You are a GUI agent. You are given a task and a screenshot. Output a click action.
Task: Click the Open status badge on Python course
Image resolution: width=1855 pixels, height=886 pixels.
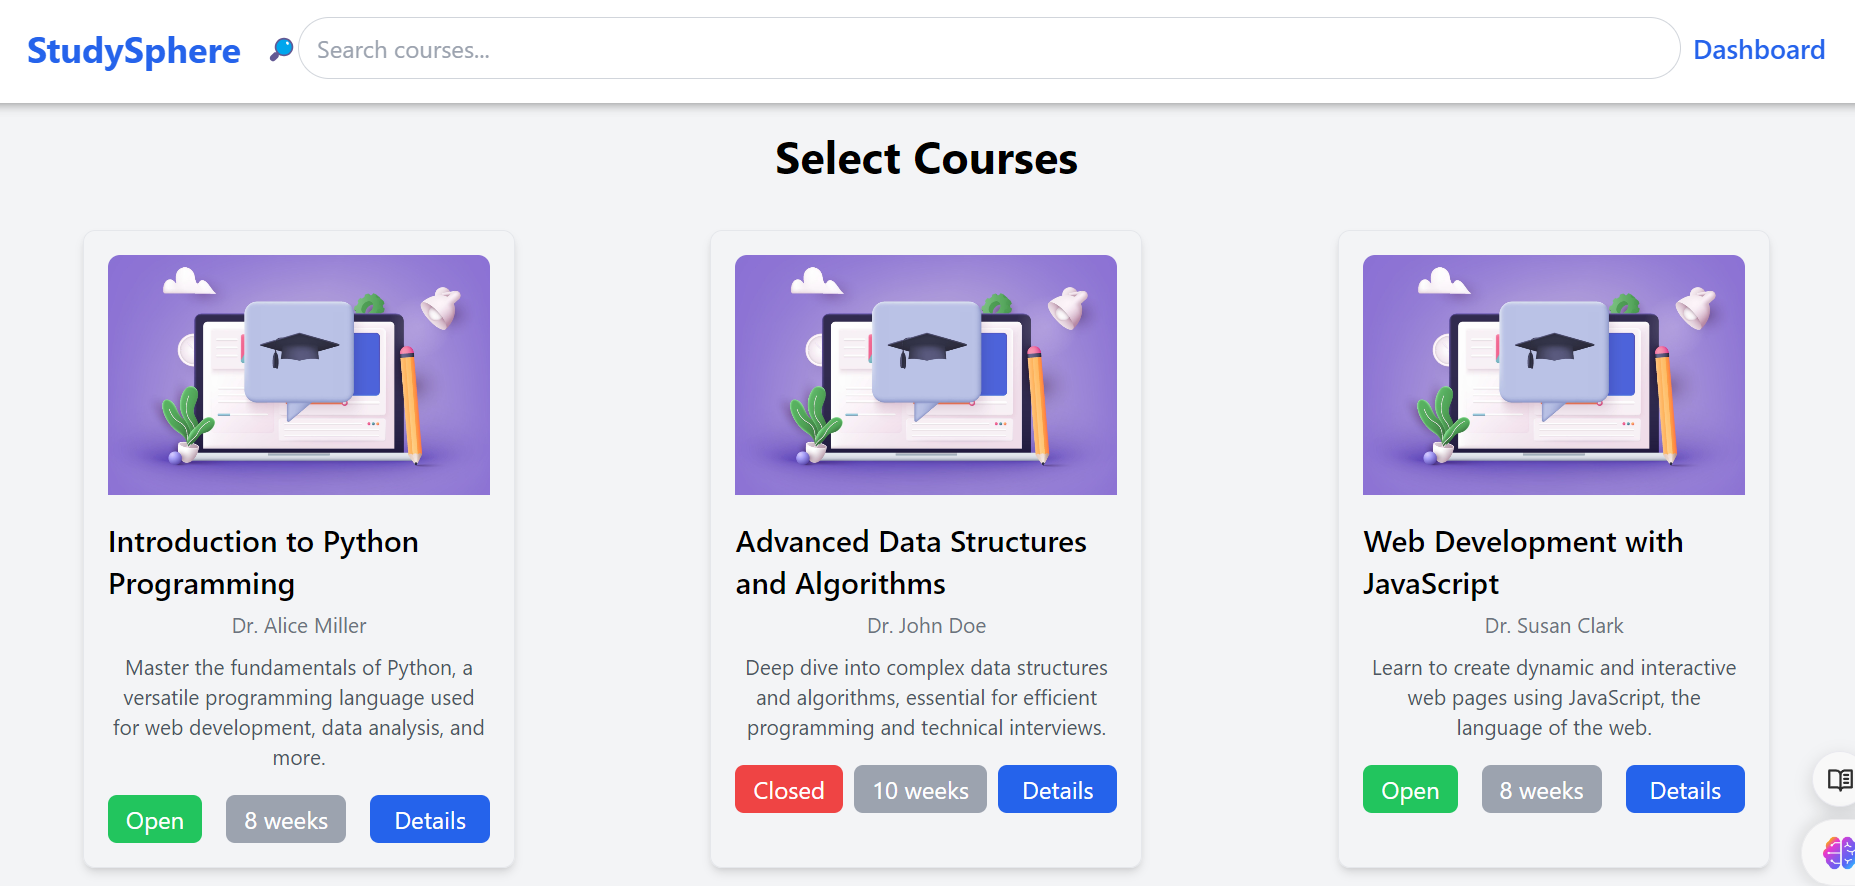pos(155,820)
